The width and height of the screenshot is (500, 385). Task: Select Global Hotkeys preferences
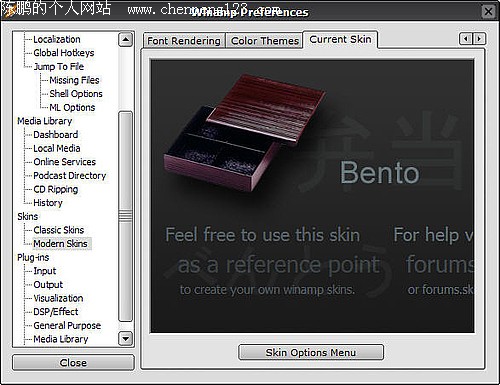tap(64, 53)
